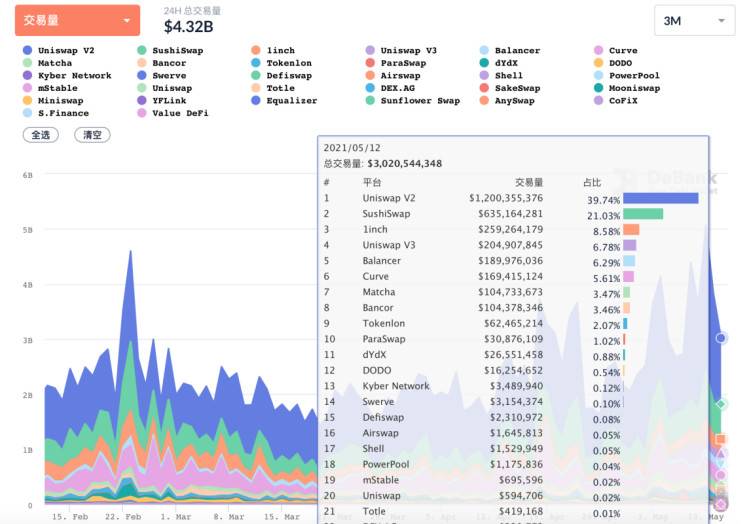Click the 8. Mar axis label
This screenshot has height=524, width=749.
click(x=228, y=517)
